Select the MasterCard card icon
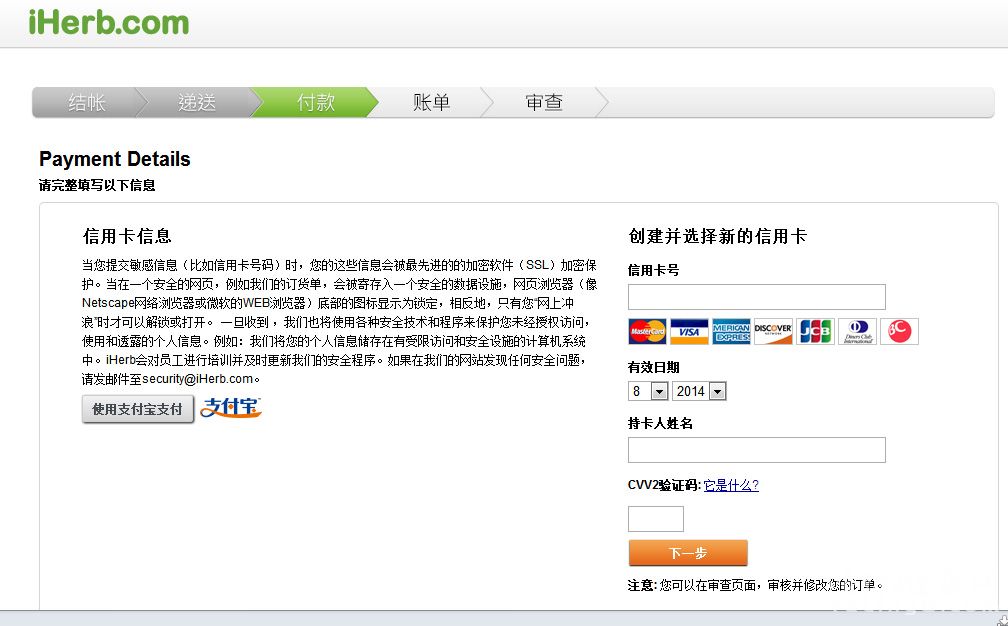 coord(647,332)
